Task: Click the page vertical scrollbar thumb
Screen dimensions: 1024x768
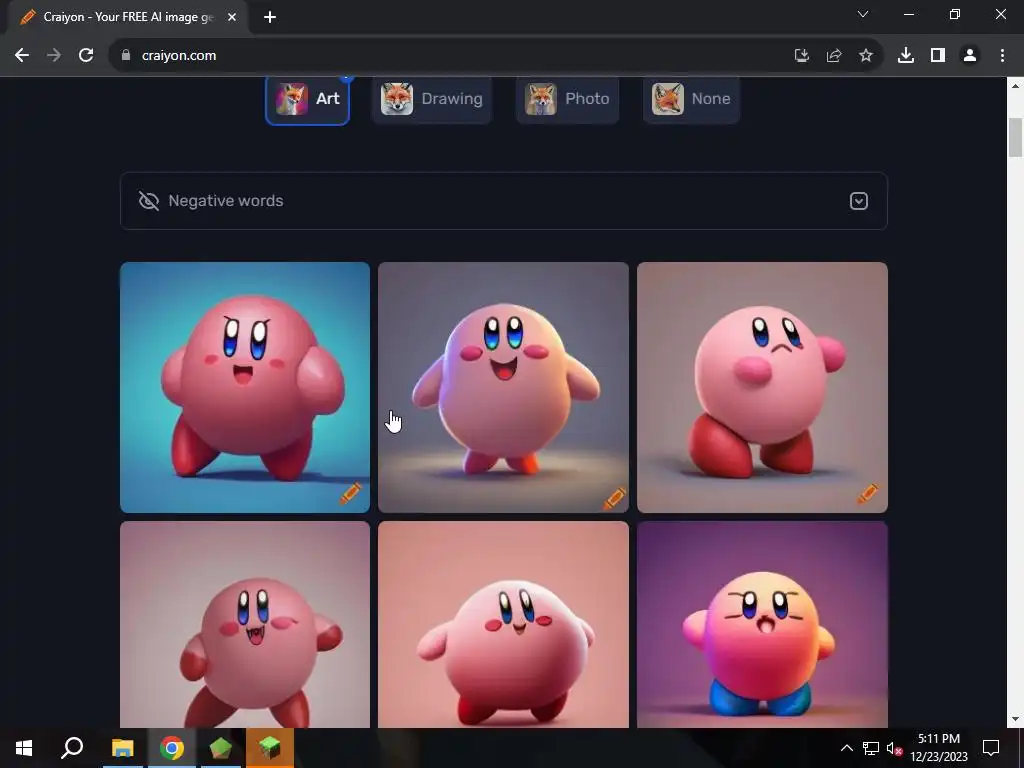Action: point(1015,137)
